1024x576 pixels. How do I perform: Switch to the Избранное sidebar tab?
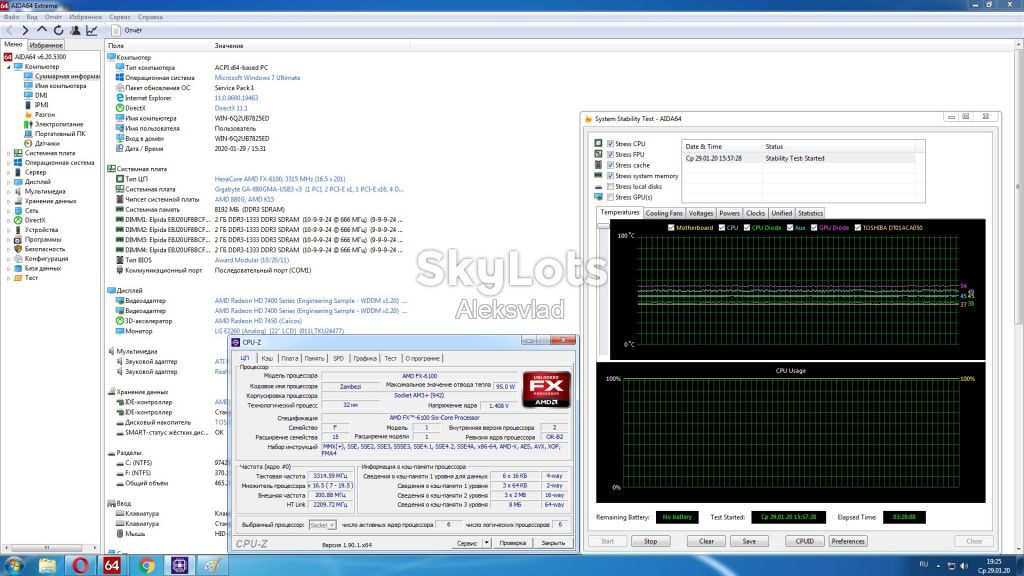point(46,45)
